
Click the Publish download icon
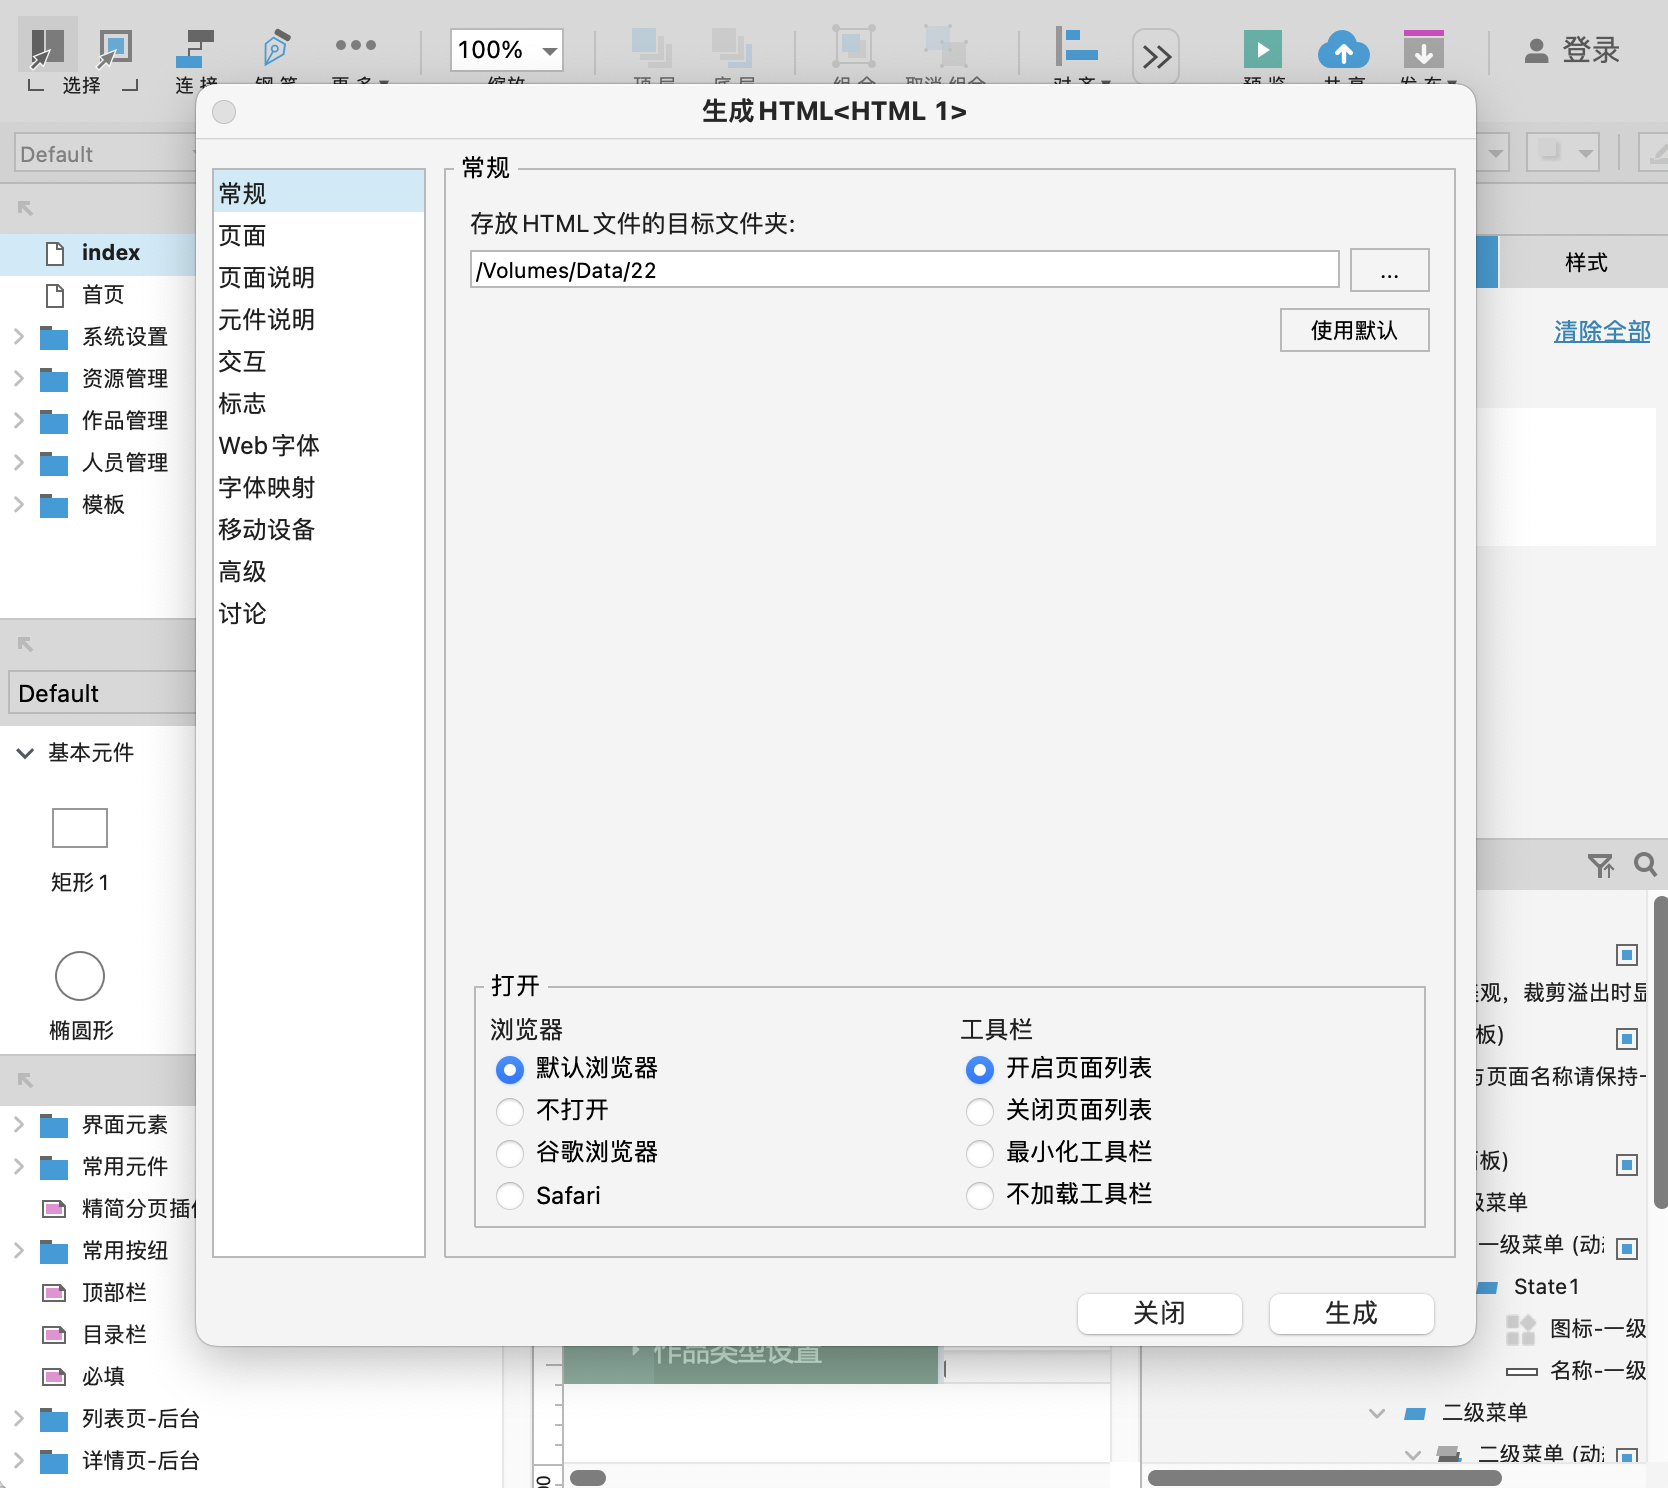(x=1423, y=50)
